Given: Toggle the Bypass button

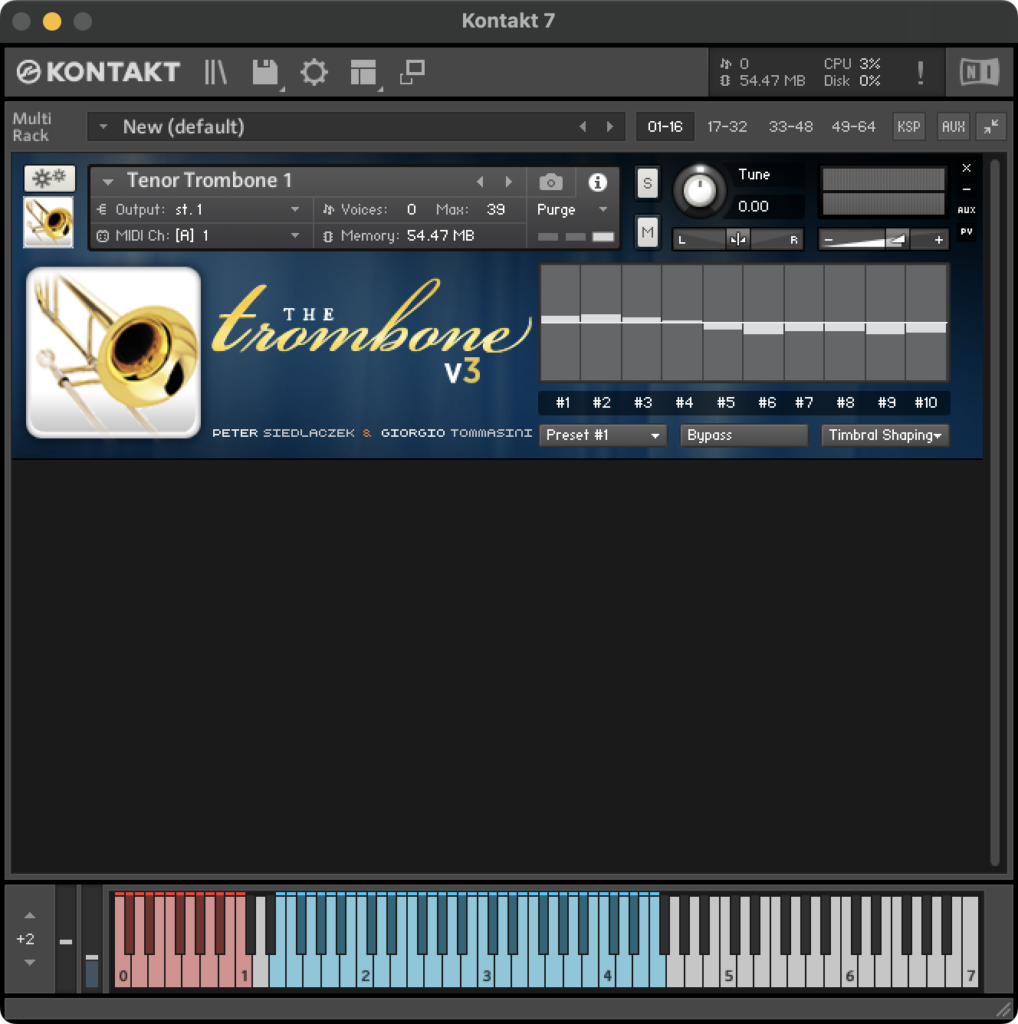Looking at the screenshot, I should coord(744,435).
